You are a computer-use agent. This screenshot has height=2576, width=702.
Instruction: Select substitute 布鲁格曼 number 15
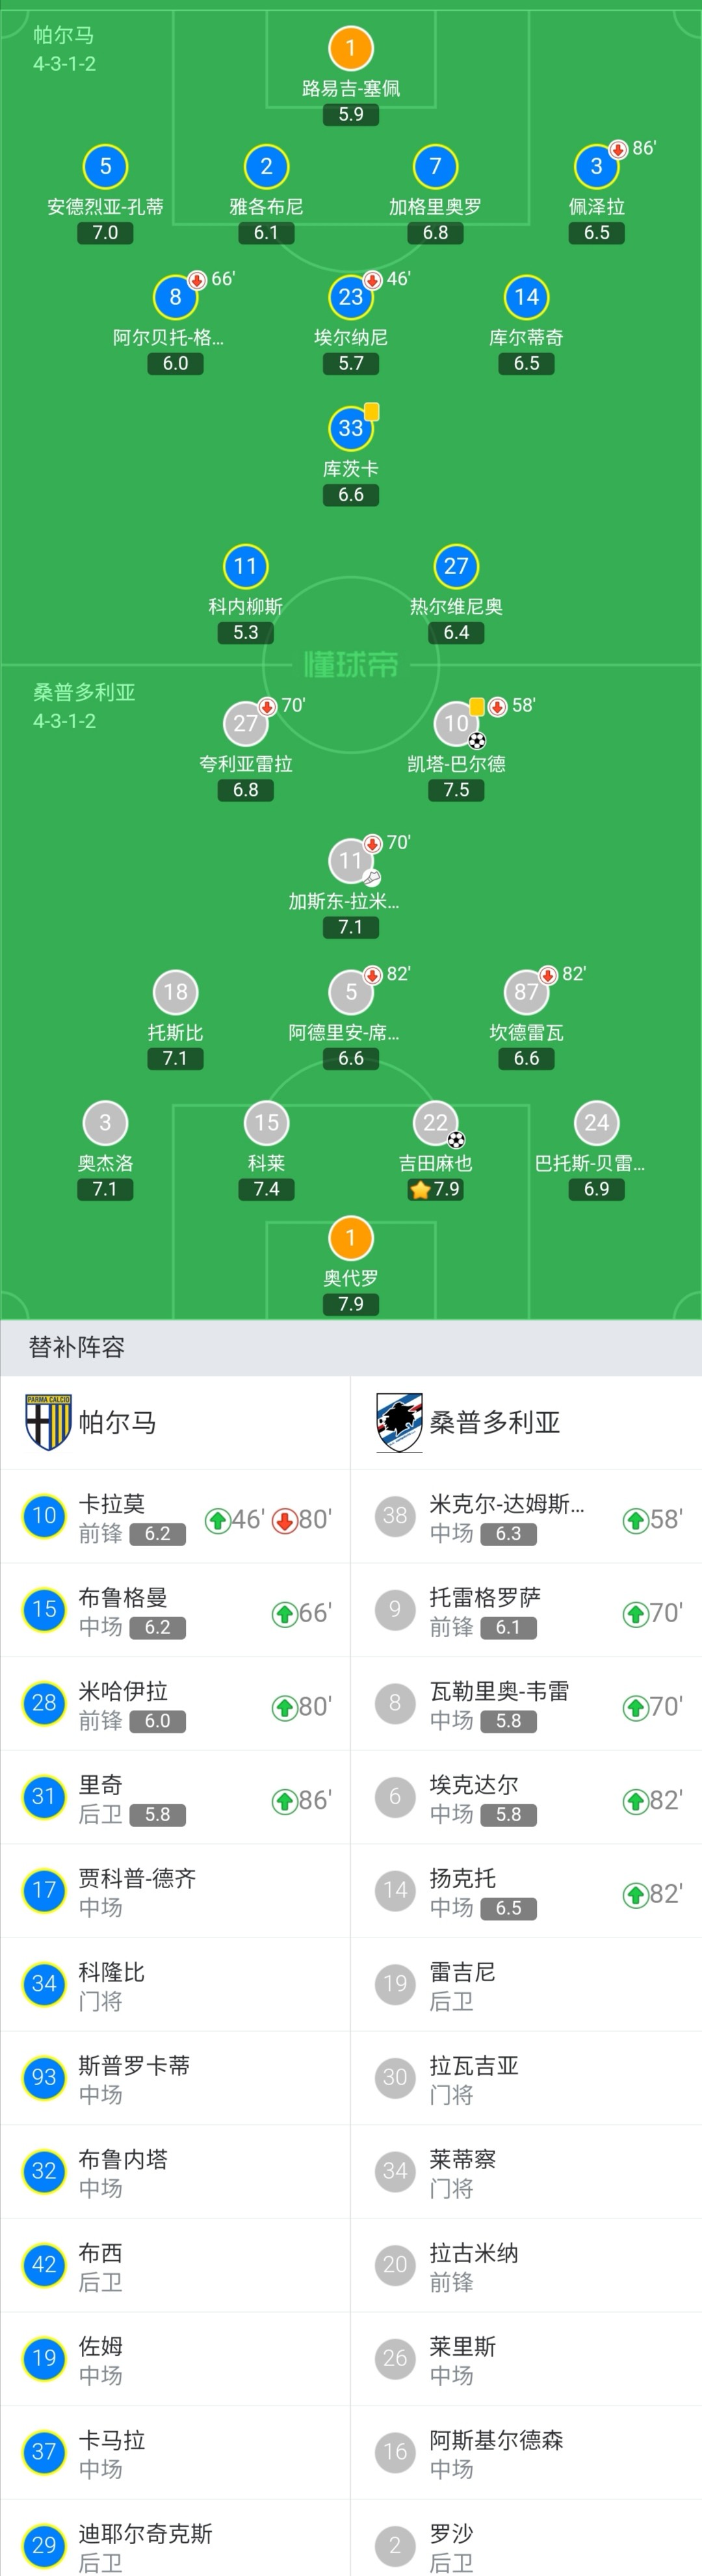tap(175, 1610)
